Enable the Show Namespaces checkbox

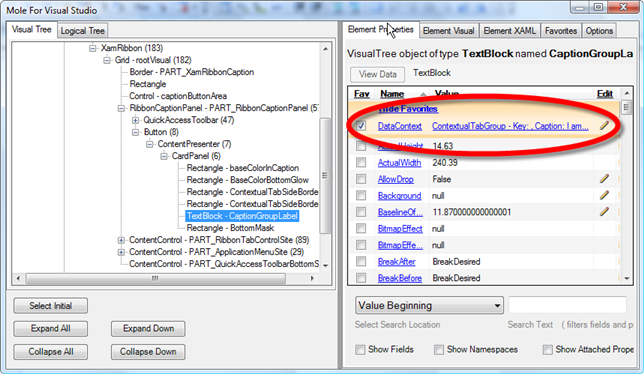tap(439, 349)
